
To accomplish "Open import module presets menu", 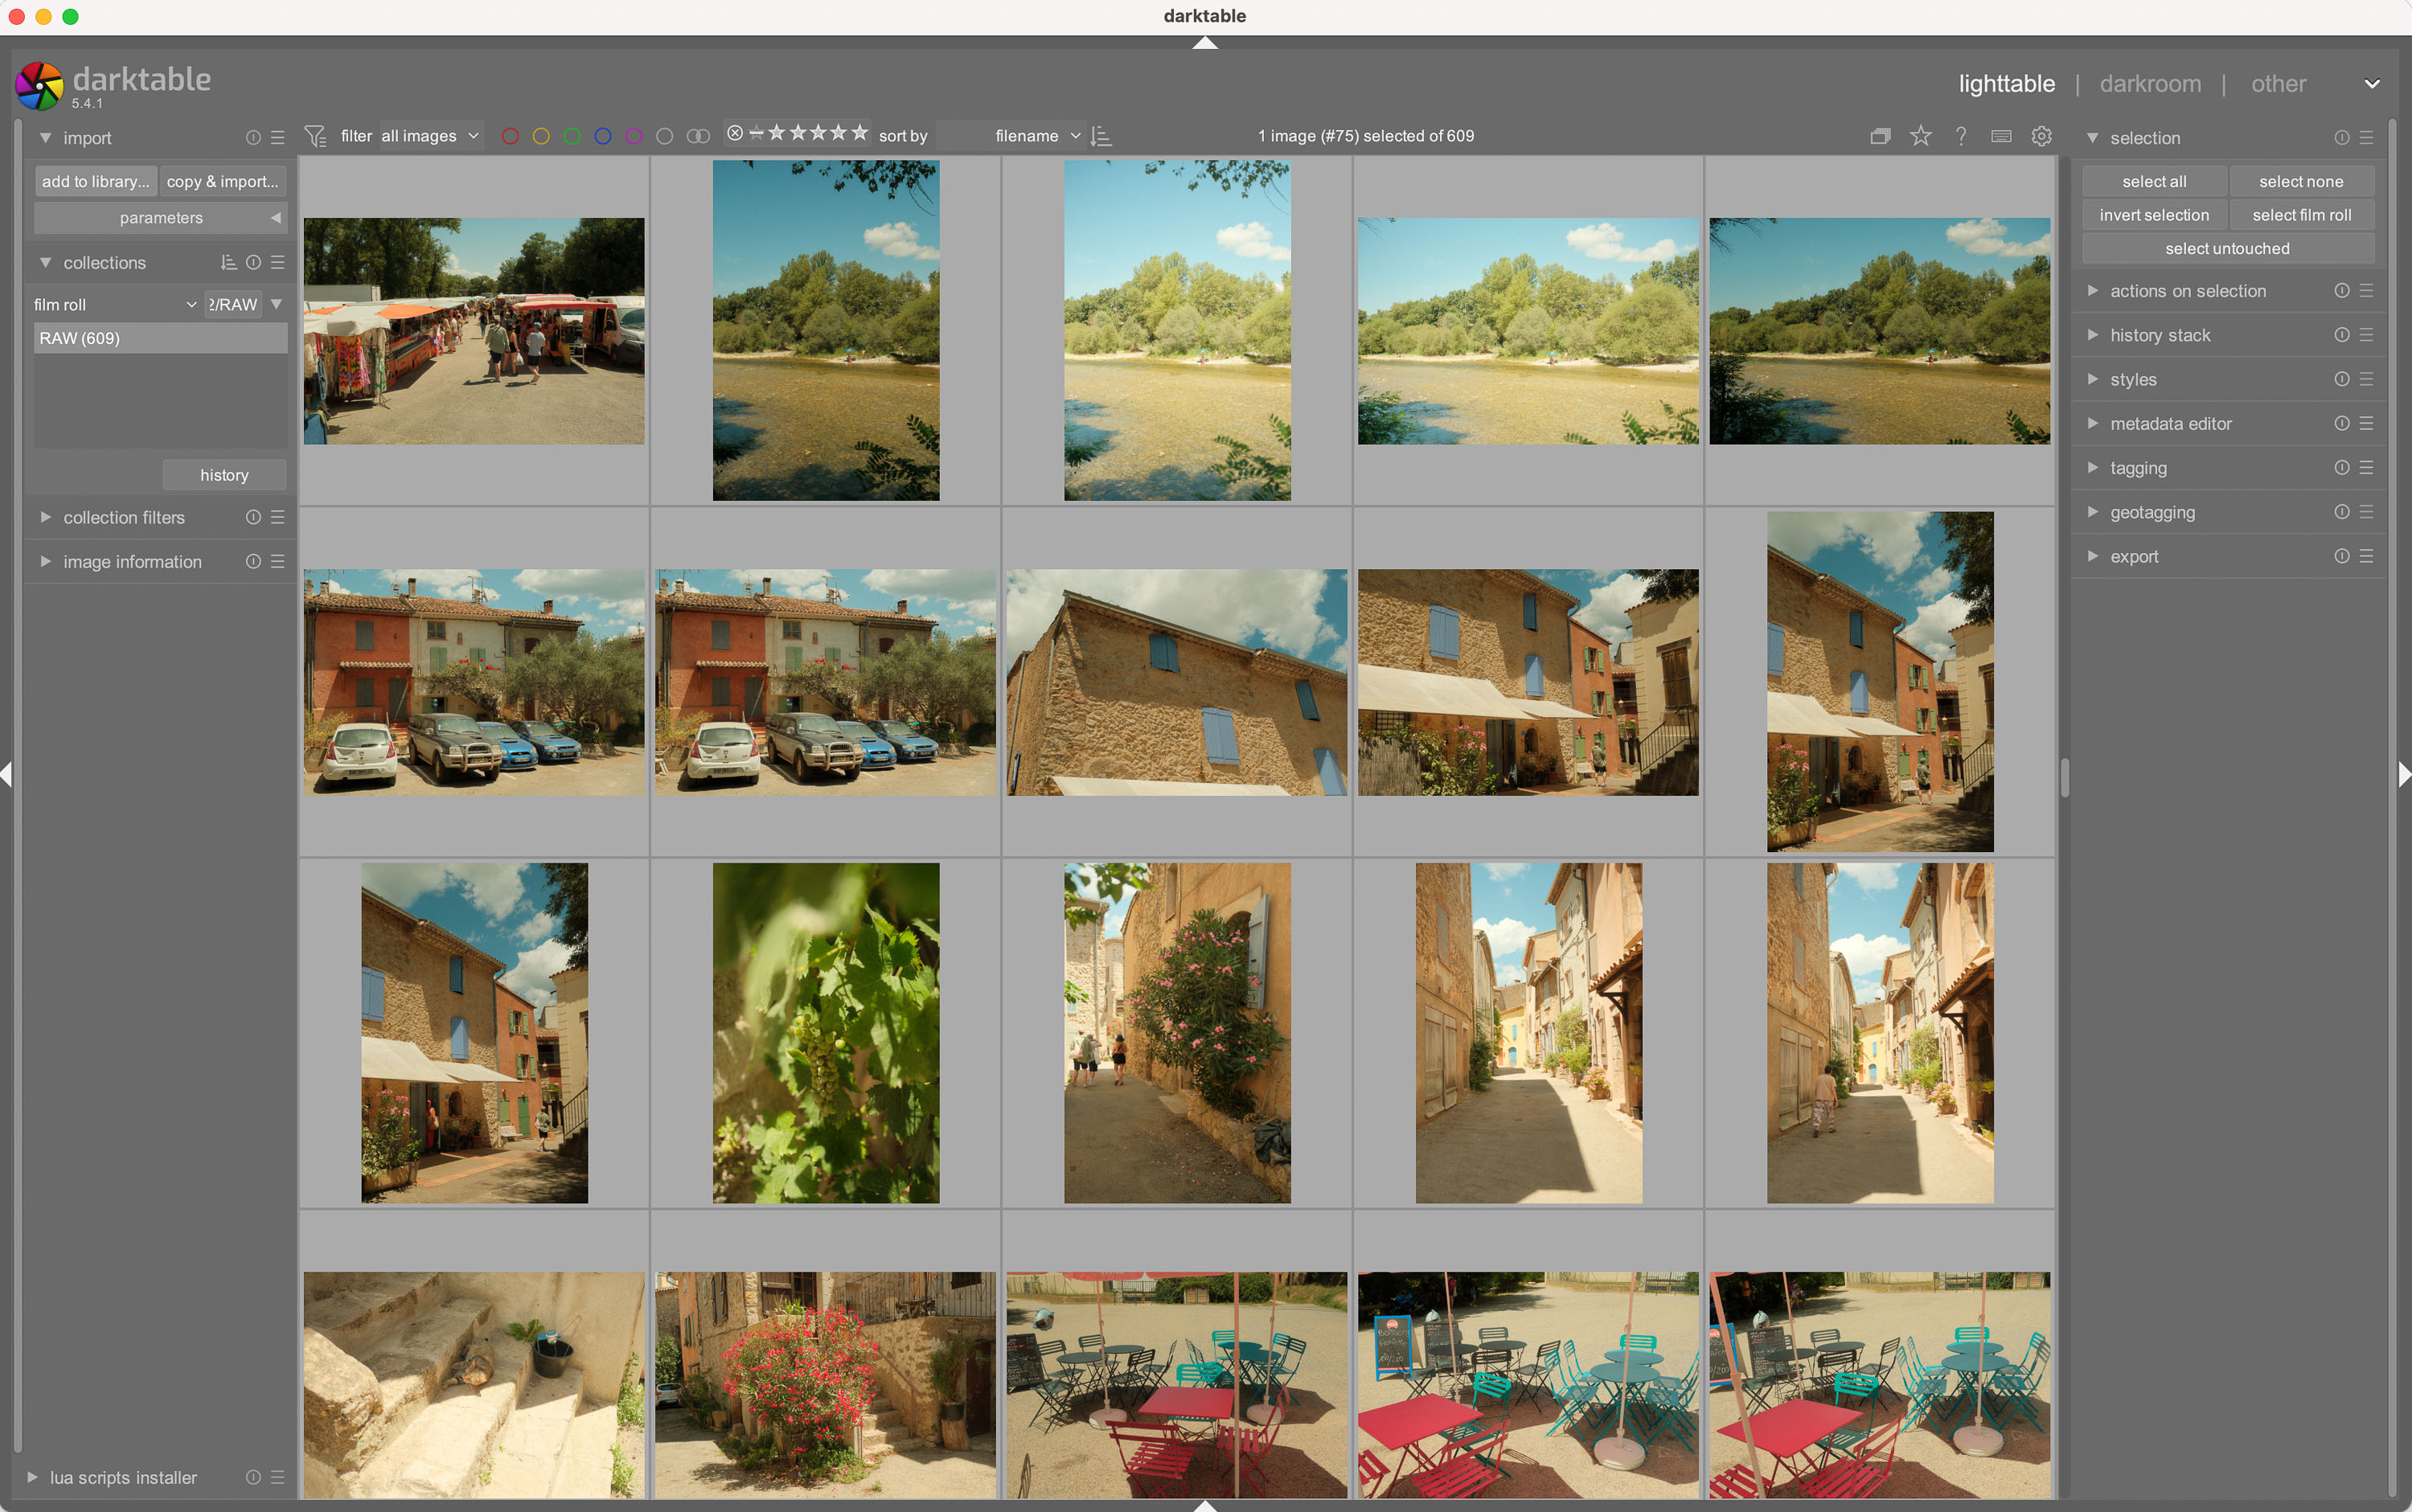I will pos(278,138).
